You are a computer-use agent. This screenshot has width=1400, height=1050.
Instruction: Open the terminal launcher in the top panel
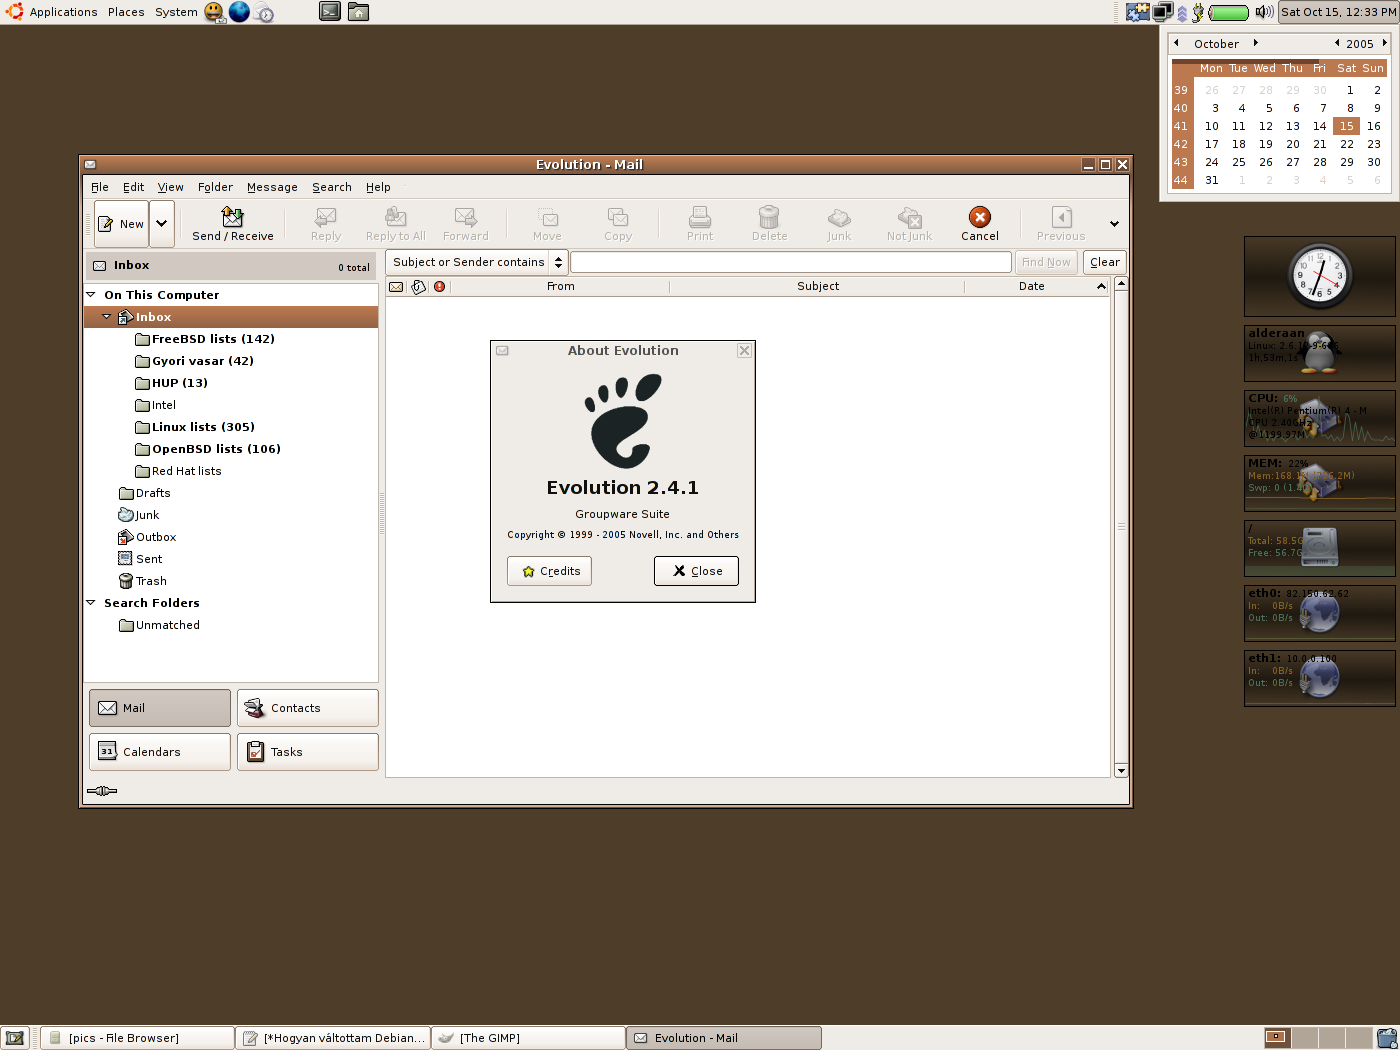click(330, 12)
